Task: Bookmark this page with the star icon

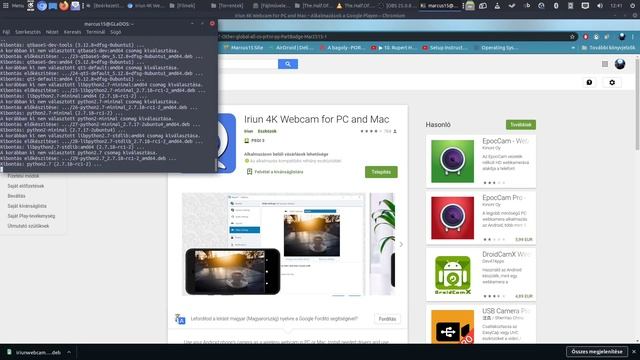Action: tap(572, 37)
